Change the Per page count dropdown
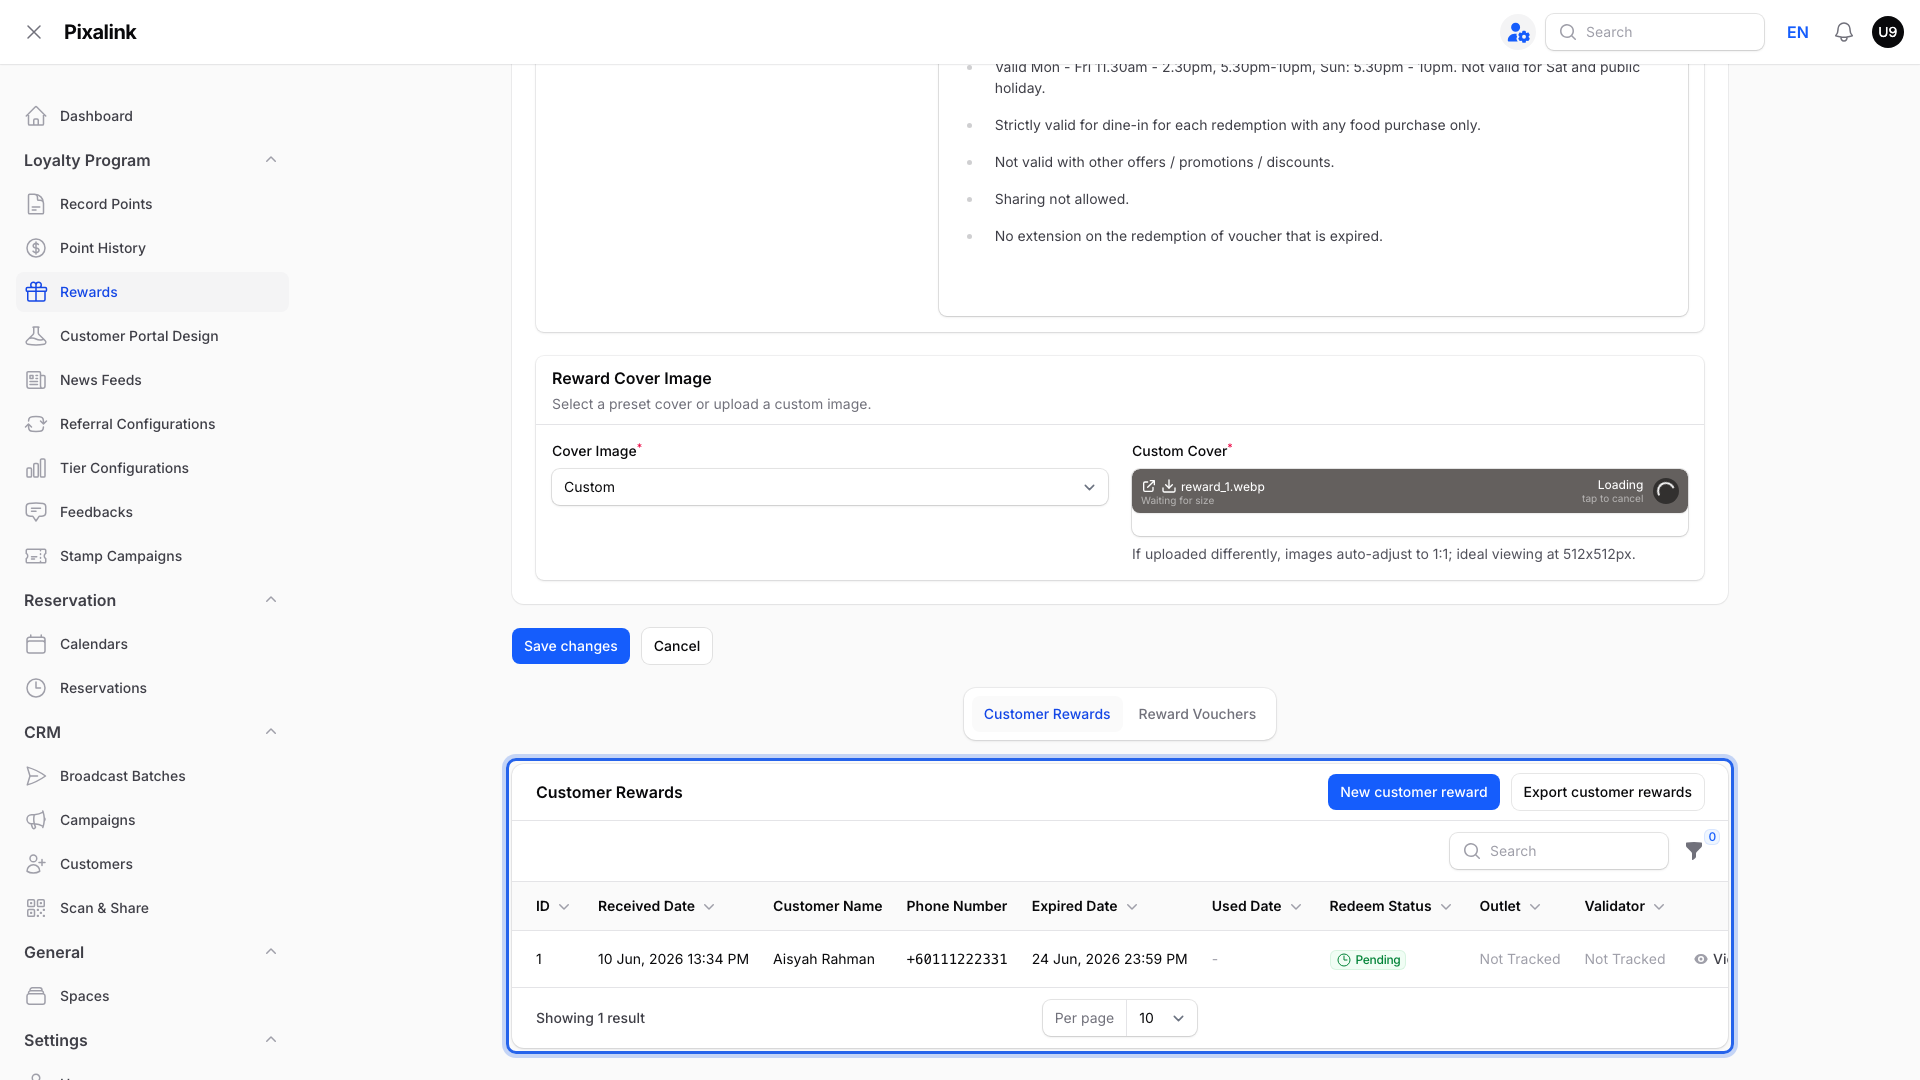 (1161, 1018)
